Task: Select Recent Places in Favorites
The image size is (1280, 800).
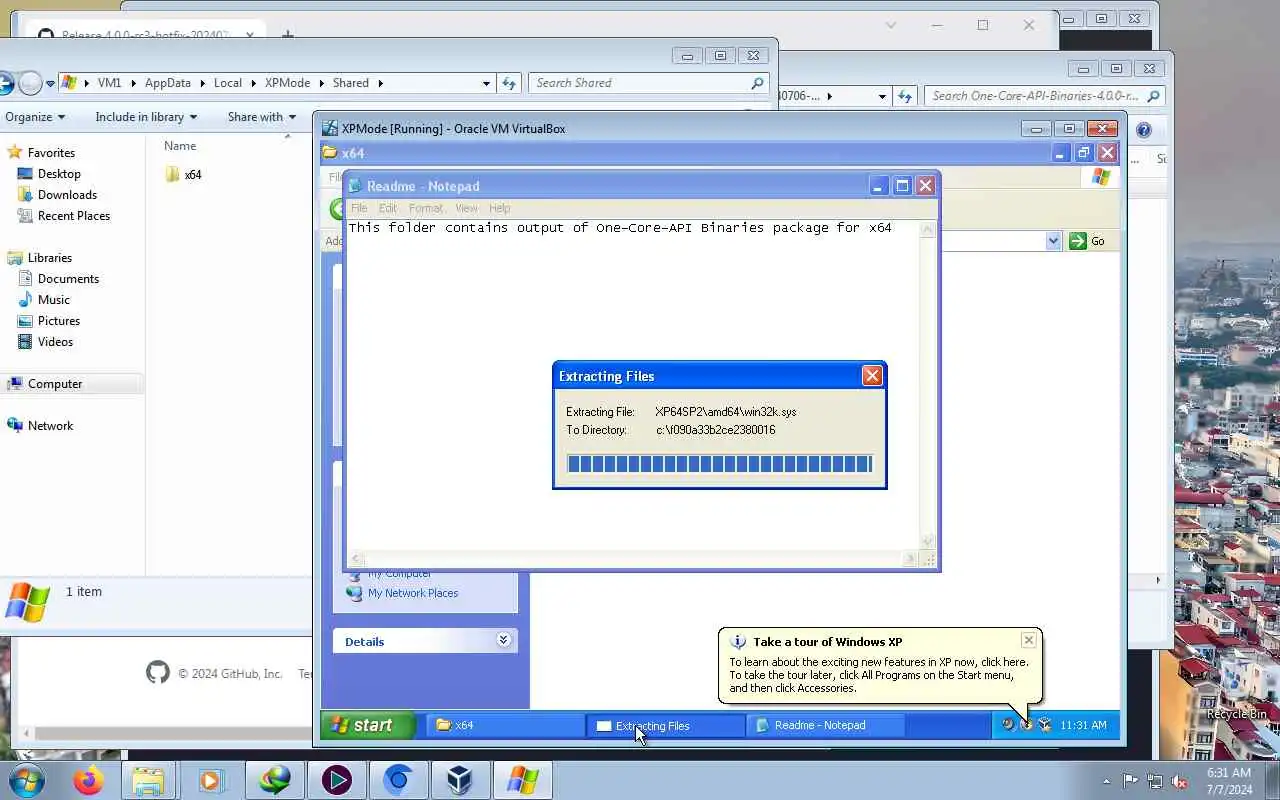Action: pos(74,216)
